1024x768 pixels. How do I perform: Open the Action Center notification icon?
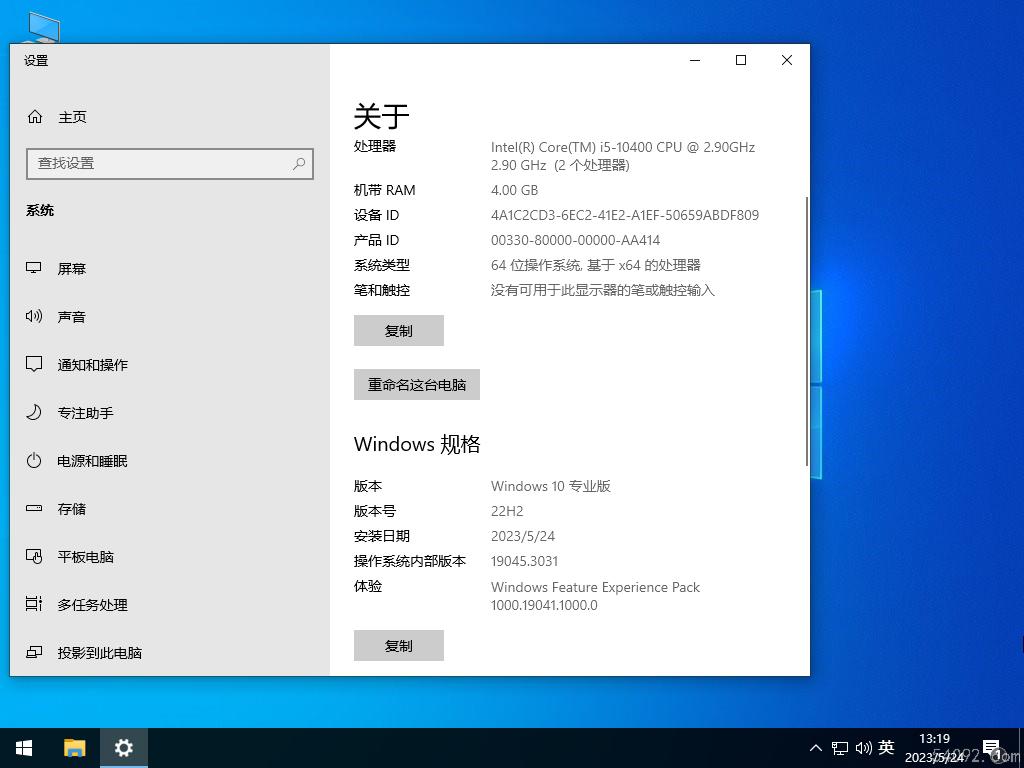click(x=992, y=748)
